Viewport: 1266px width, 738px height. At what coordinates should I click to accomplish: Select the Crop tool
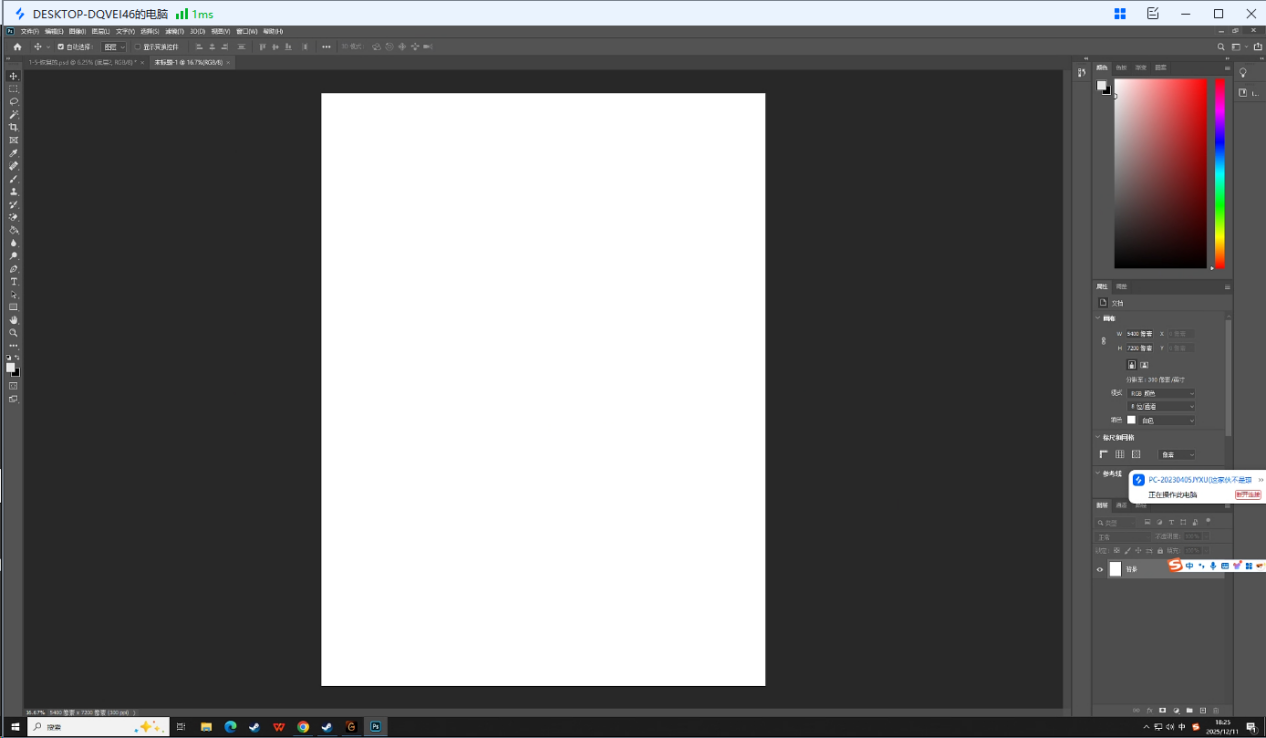14,127
